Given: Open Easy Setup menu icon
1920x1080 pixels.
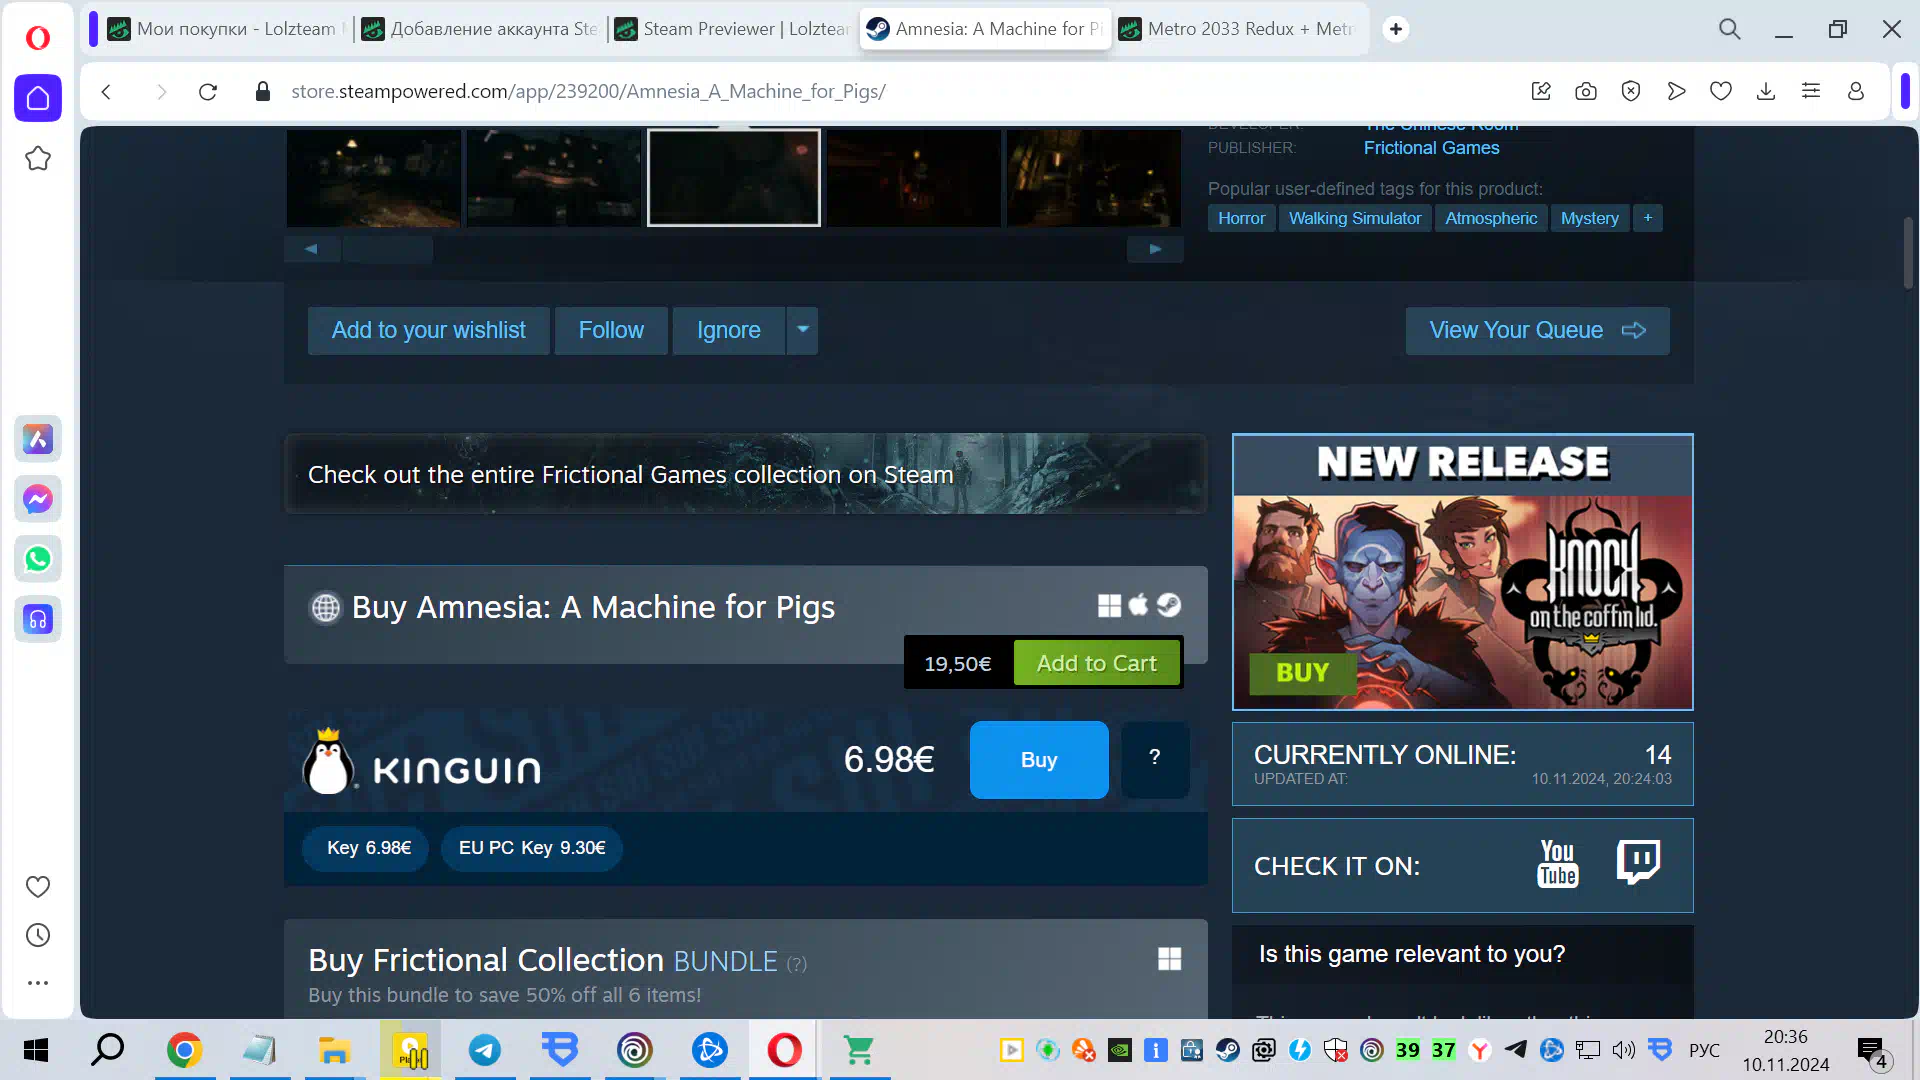Looking at the screenshot, I should (1811, 92).
